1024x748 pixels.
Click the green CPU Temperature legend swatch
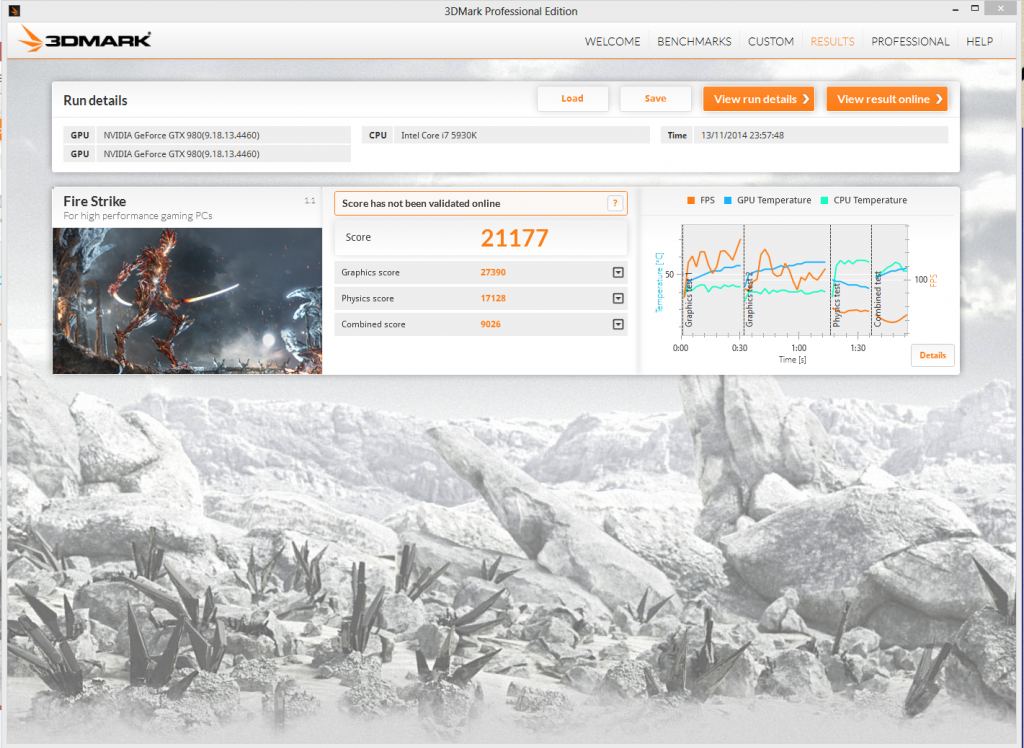pos(824,201)
